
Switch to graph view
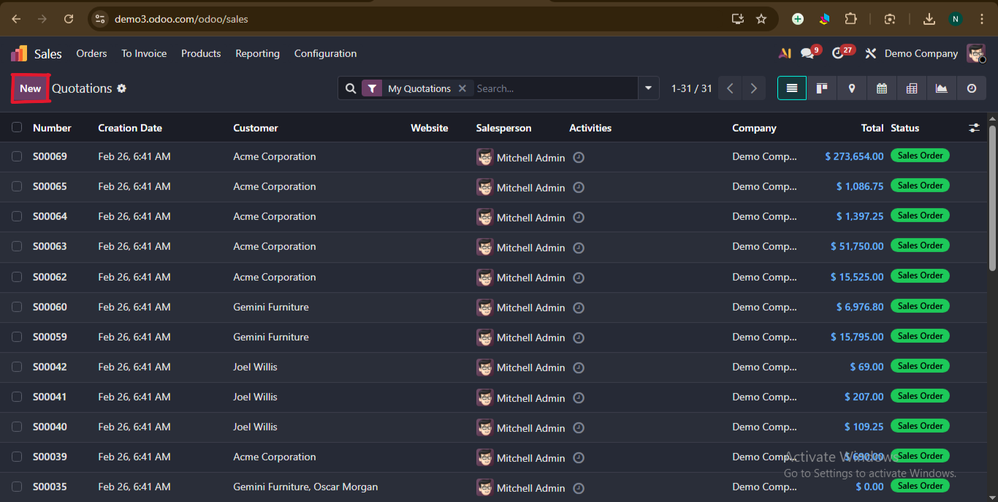point(941,88)
